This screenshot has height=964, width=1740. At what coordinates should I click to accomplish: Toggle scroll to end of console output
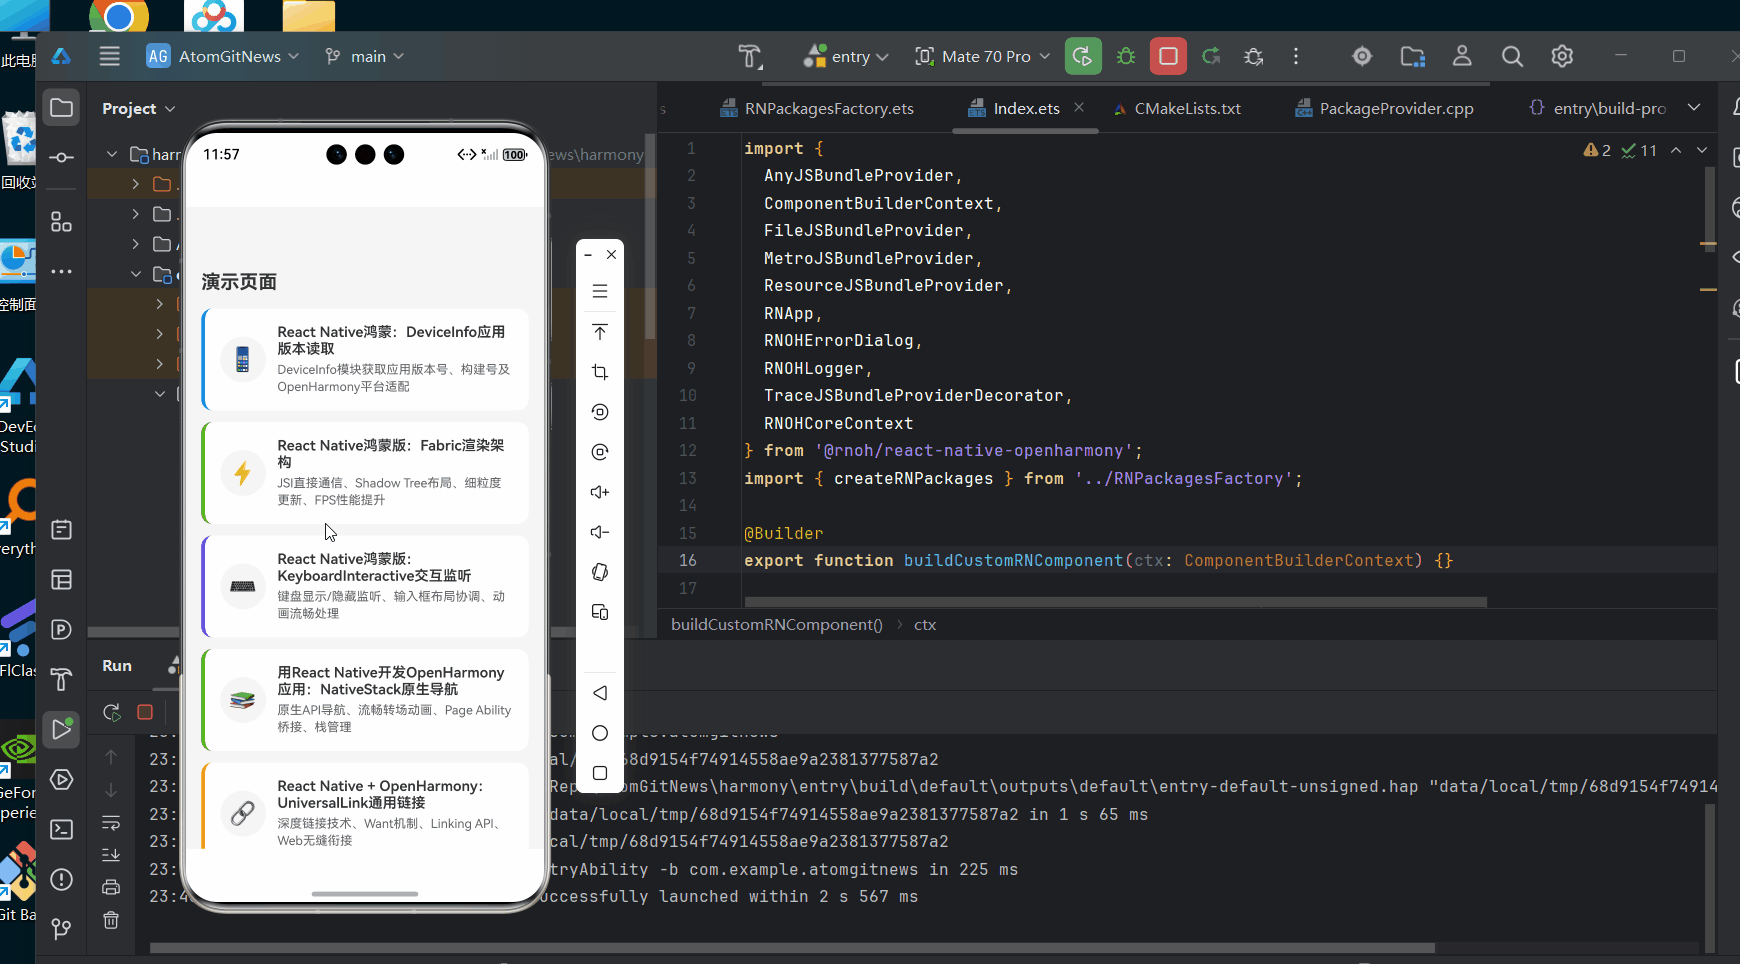pyautogui.click(x=111, y=855)
